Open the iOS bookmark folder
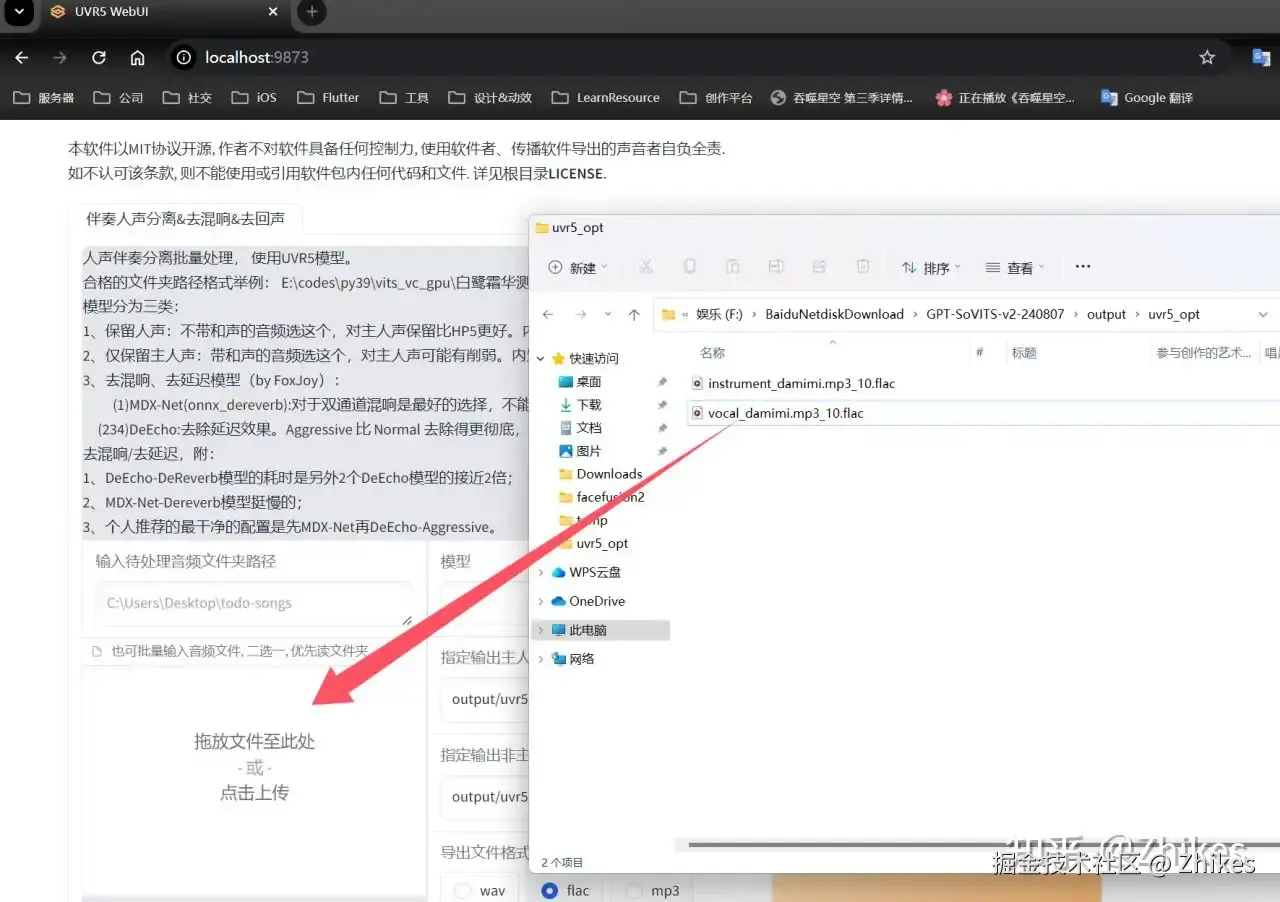1280x902 pixels. (254, 98)
